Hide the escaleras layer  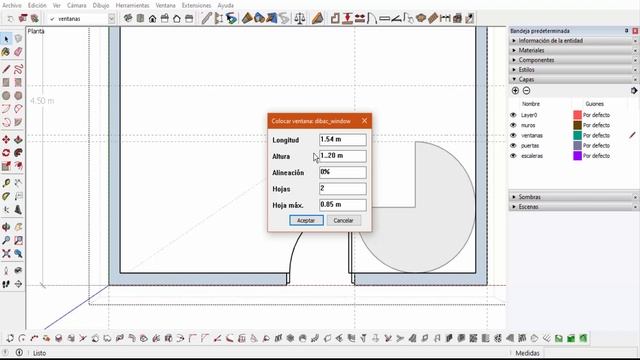(x=513, y=156)
